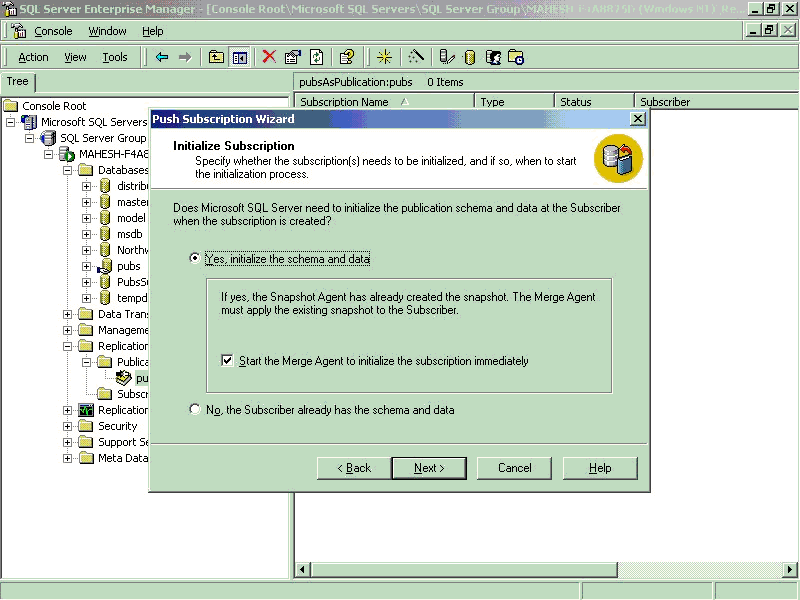800x600 pixels.
Task: Expand the msdb database node
Action: 86,234
